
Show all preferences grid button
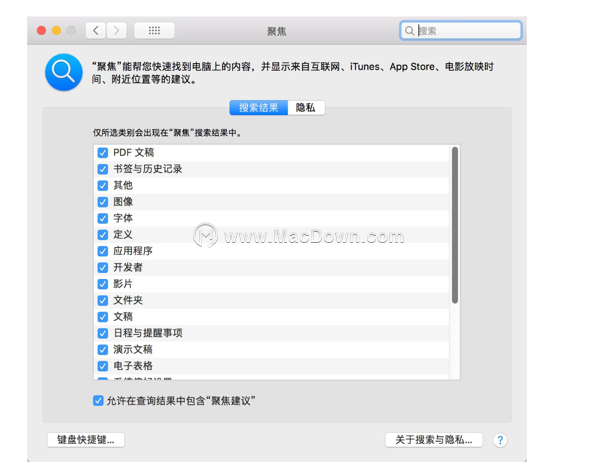point(154,30)
